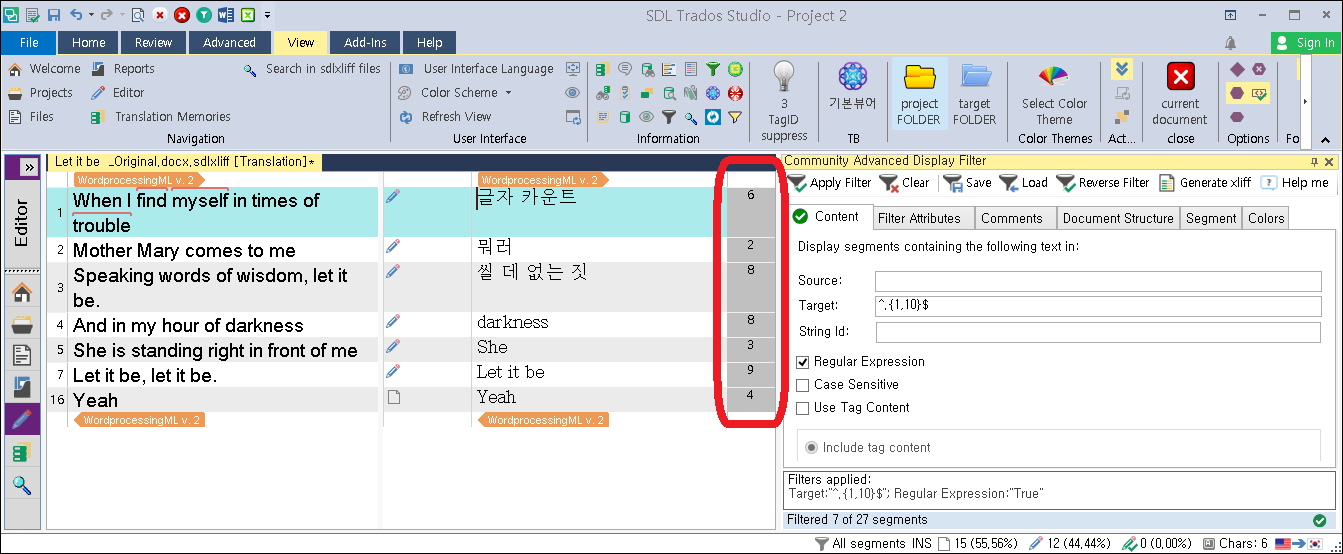
Task: Open Projects from the Navigation group
Action: [x=40, y=93]
